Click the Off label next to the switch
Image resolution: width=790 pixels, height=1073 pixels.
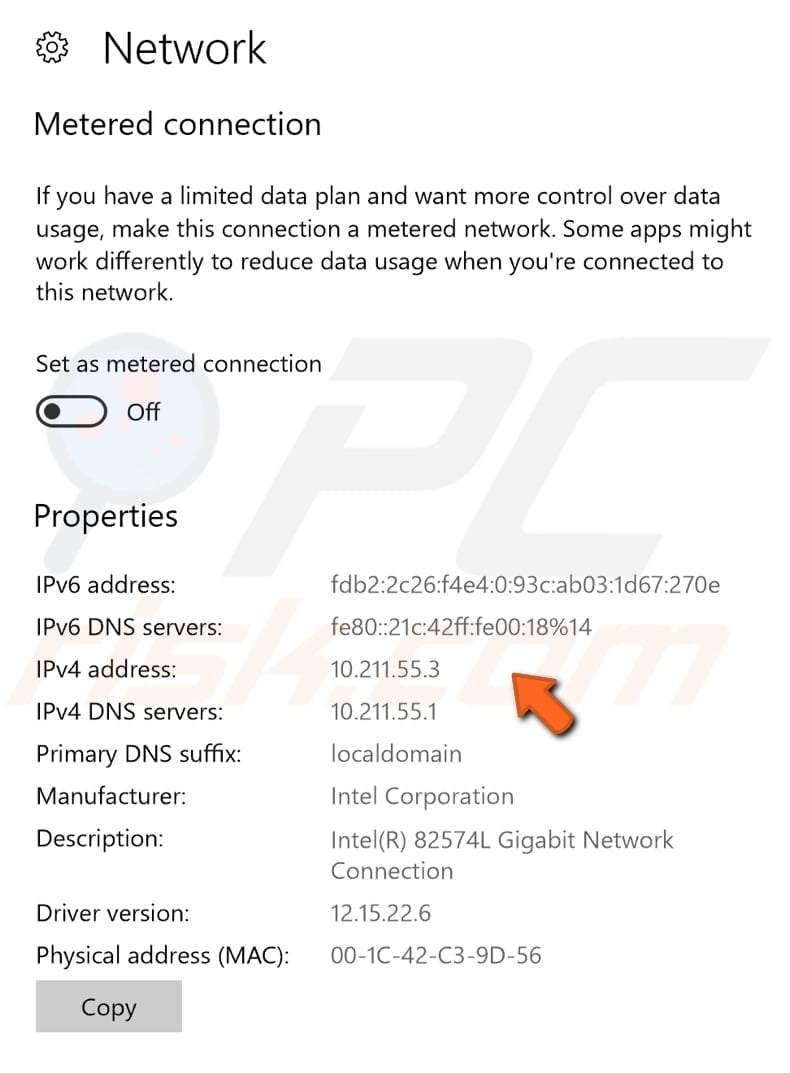pyautogui.click(x=142, y=411)
